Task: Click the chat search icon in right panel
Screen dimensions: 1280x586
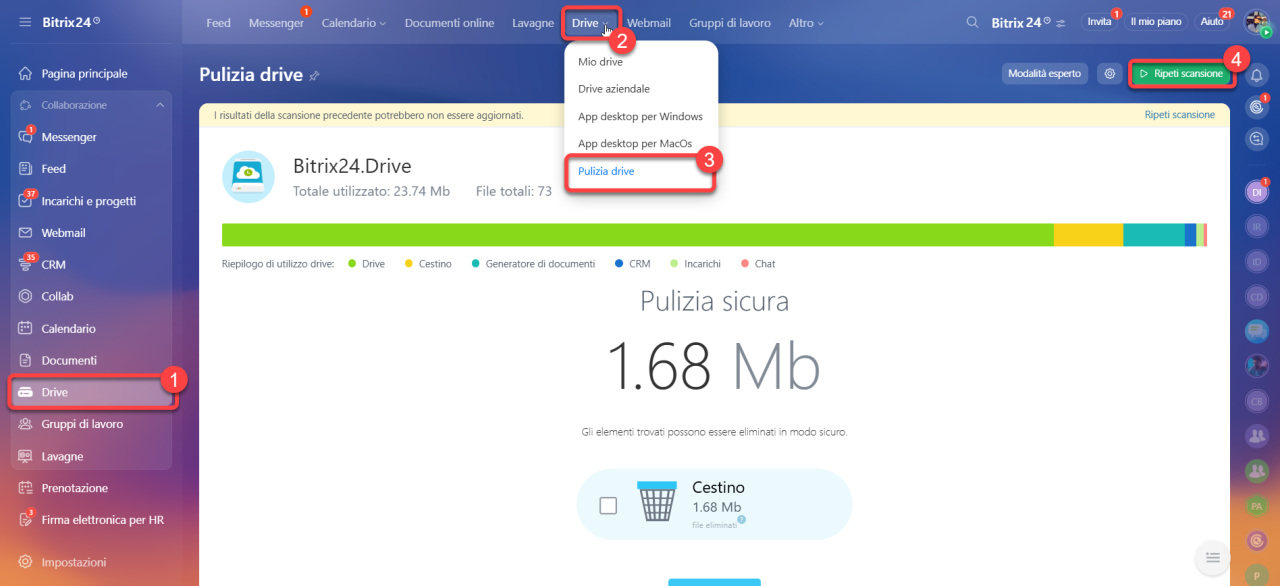Action: 1257,139
